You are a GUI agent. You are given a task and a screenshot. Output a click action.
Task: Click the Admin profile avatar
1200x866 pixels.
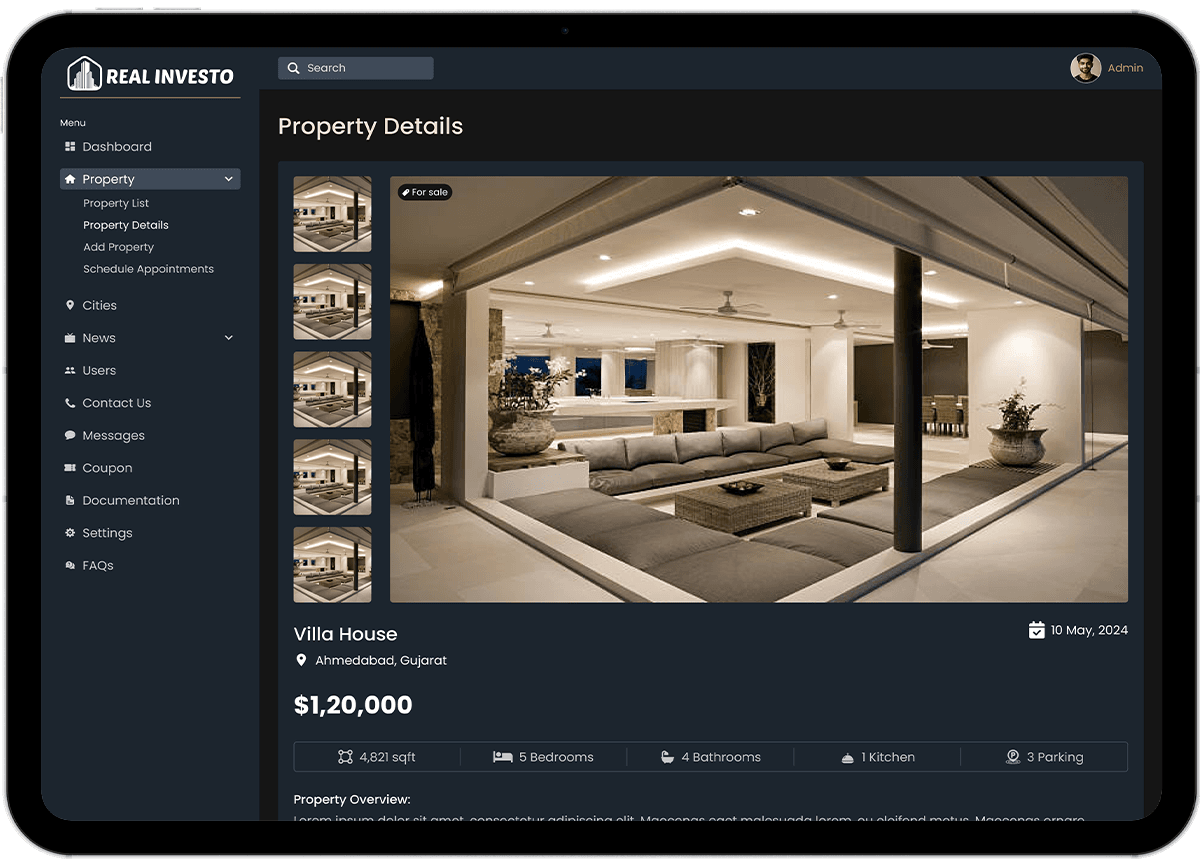(x=1086, y=68)
